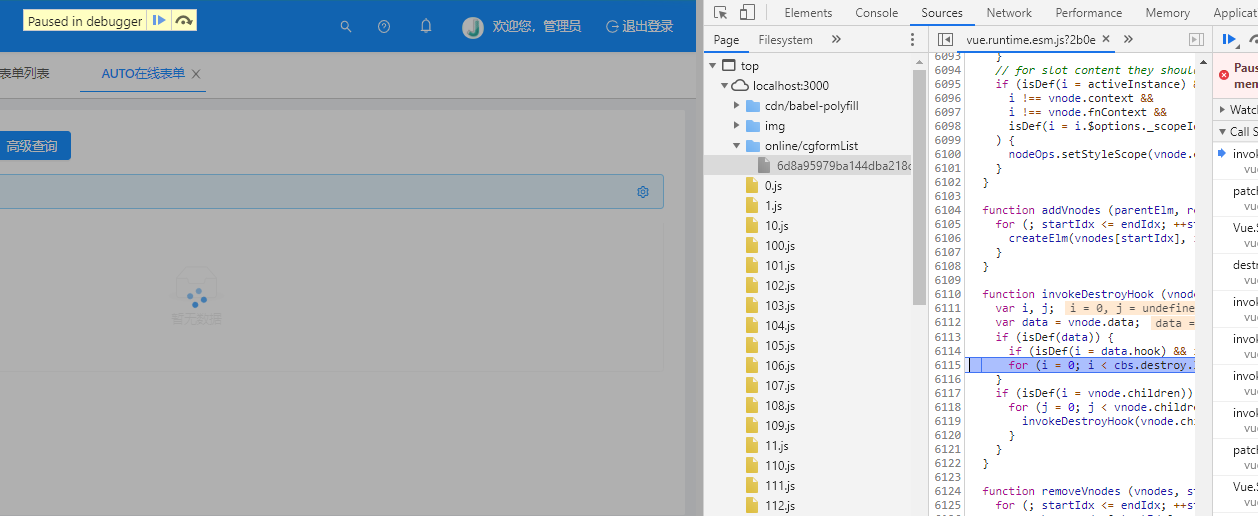Hide the navigator sidebar toggle icon

pos(945,40)
